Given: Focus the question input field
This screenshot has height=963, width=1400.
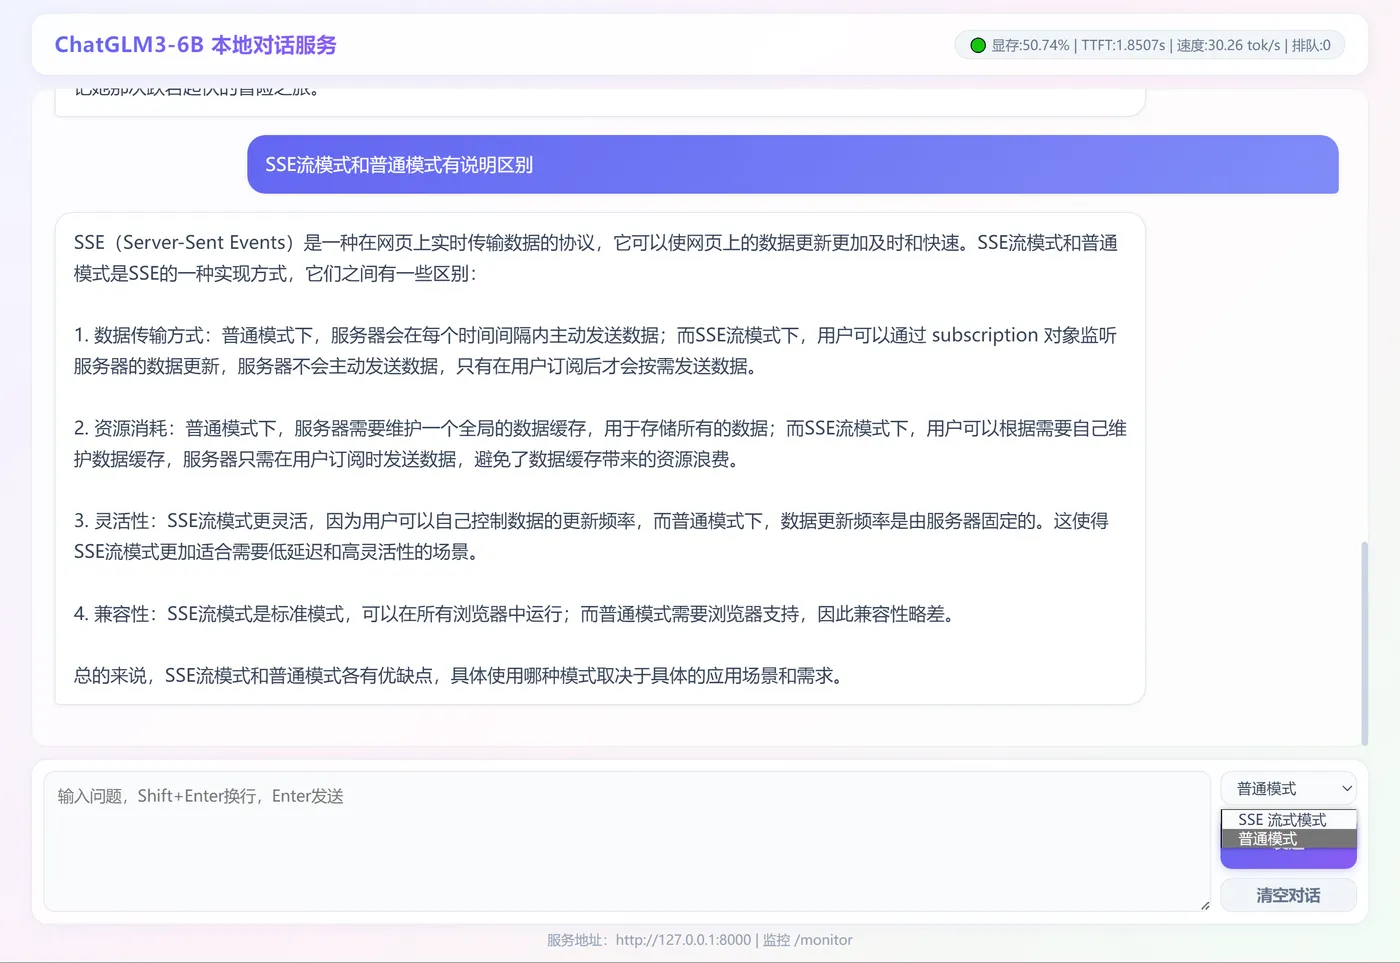Looking at the screenshot, I should (627, 841).
